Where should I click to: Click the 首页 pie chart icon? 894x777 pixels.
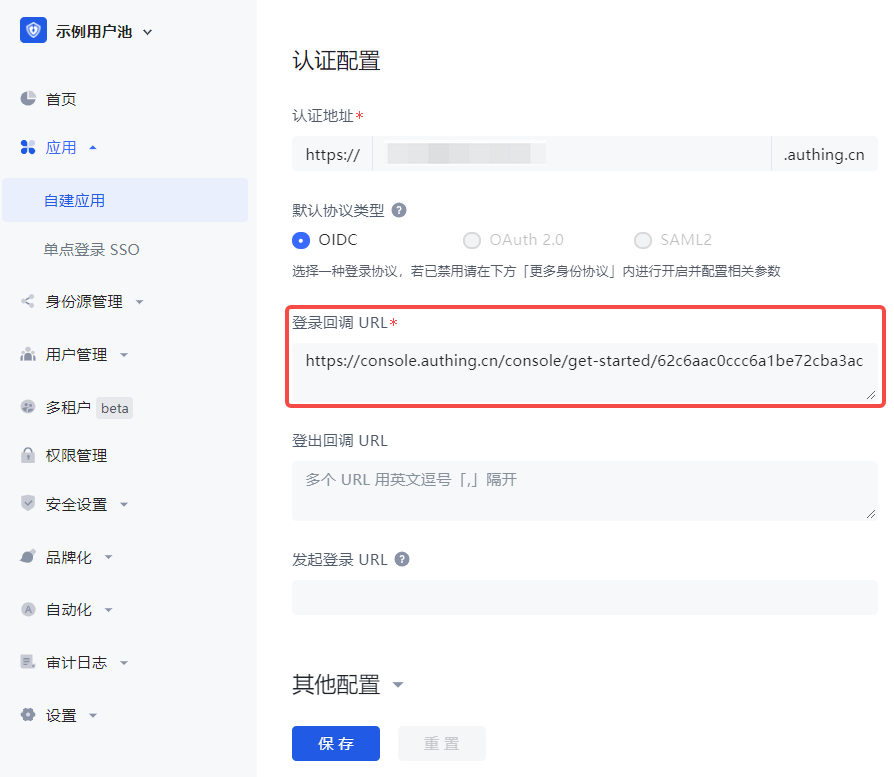coord(28,99)
